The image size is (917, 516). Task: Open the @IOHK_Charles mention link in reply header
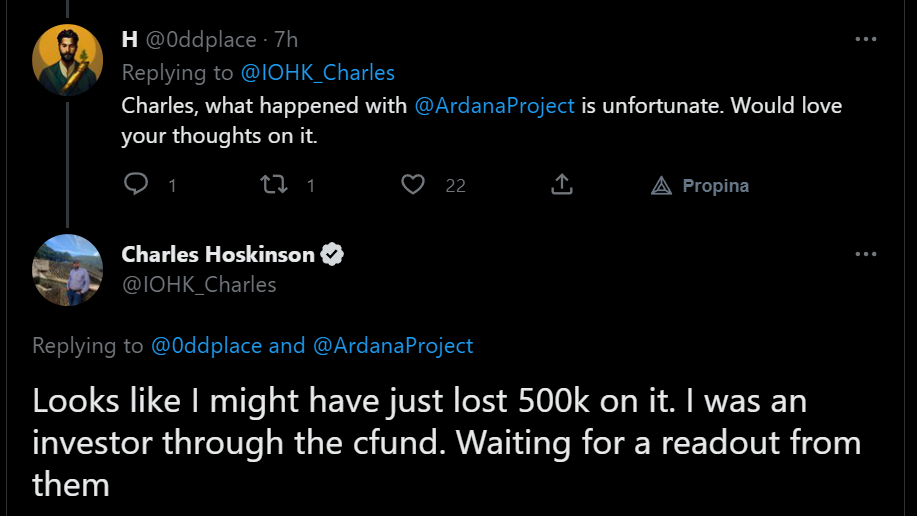click(318, 73)
